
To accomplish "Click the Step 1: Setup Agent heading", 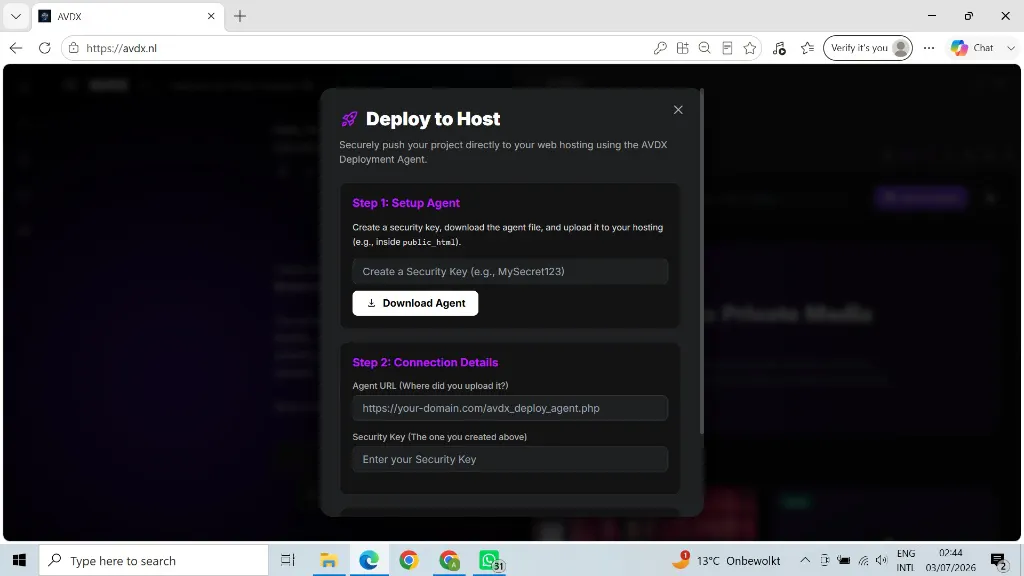I will (406, 203).
